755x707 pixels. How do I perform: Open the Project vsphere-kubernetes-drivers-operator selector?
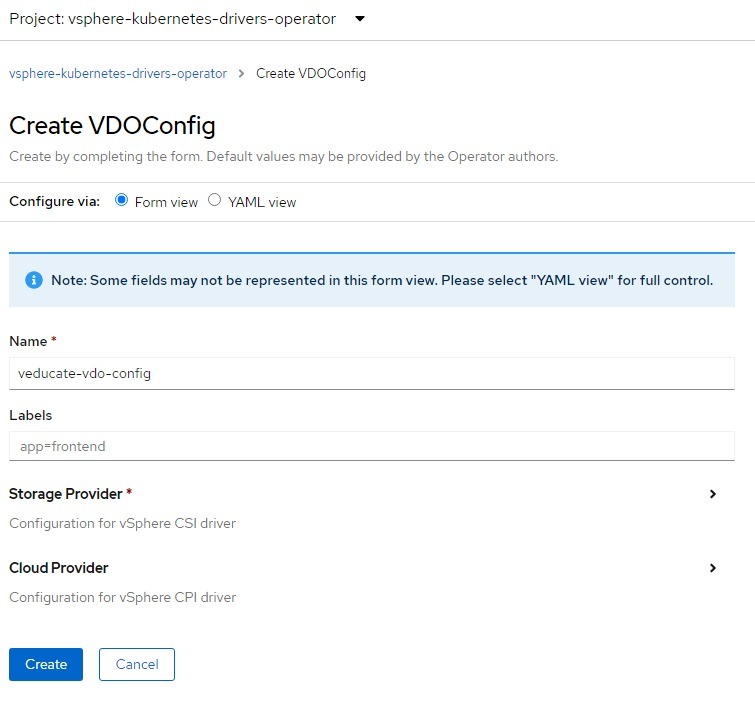187,19
